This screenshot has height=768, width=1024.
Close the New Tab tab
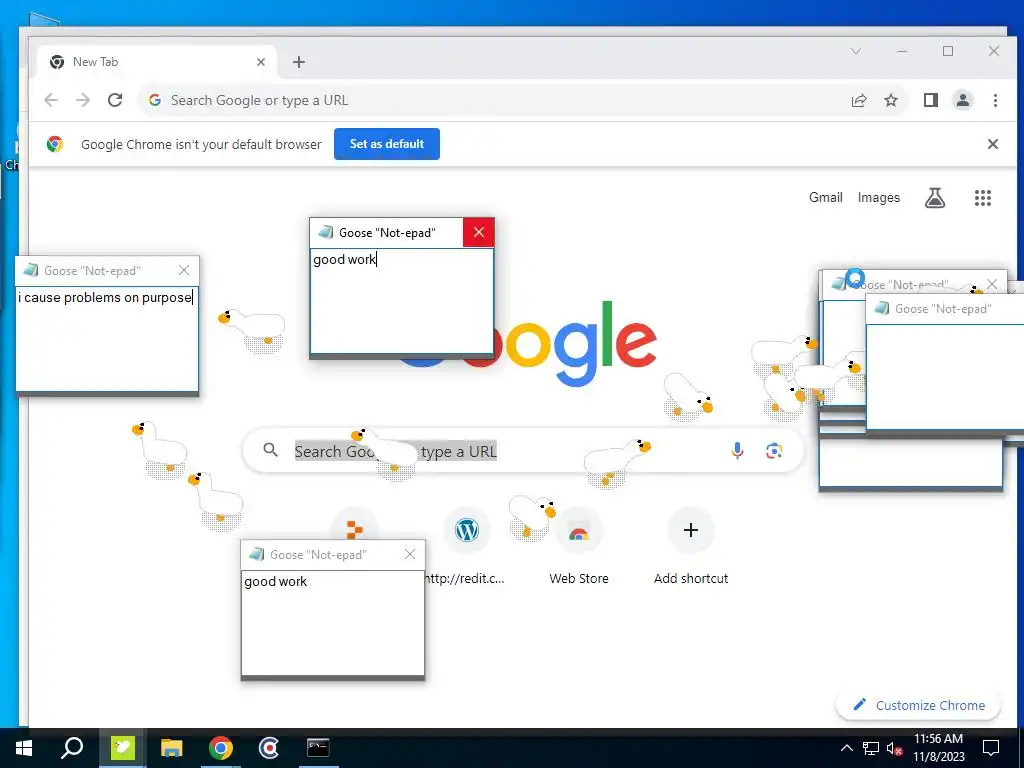(x=261, y=62)
